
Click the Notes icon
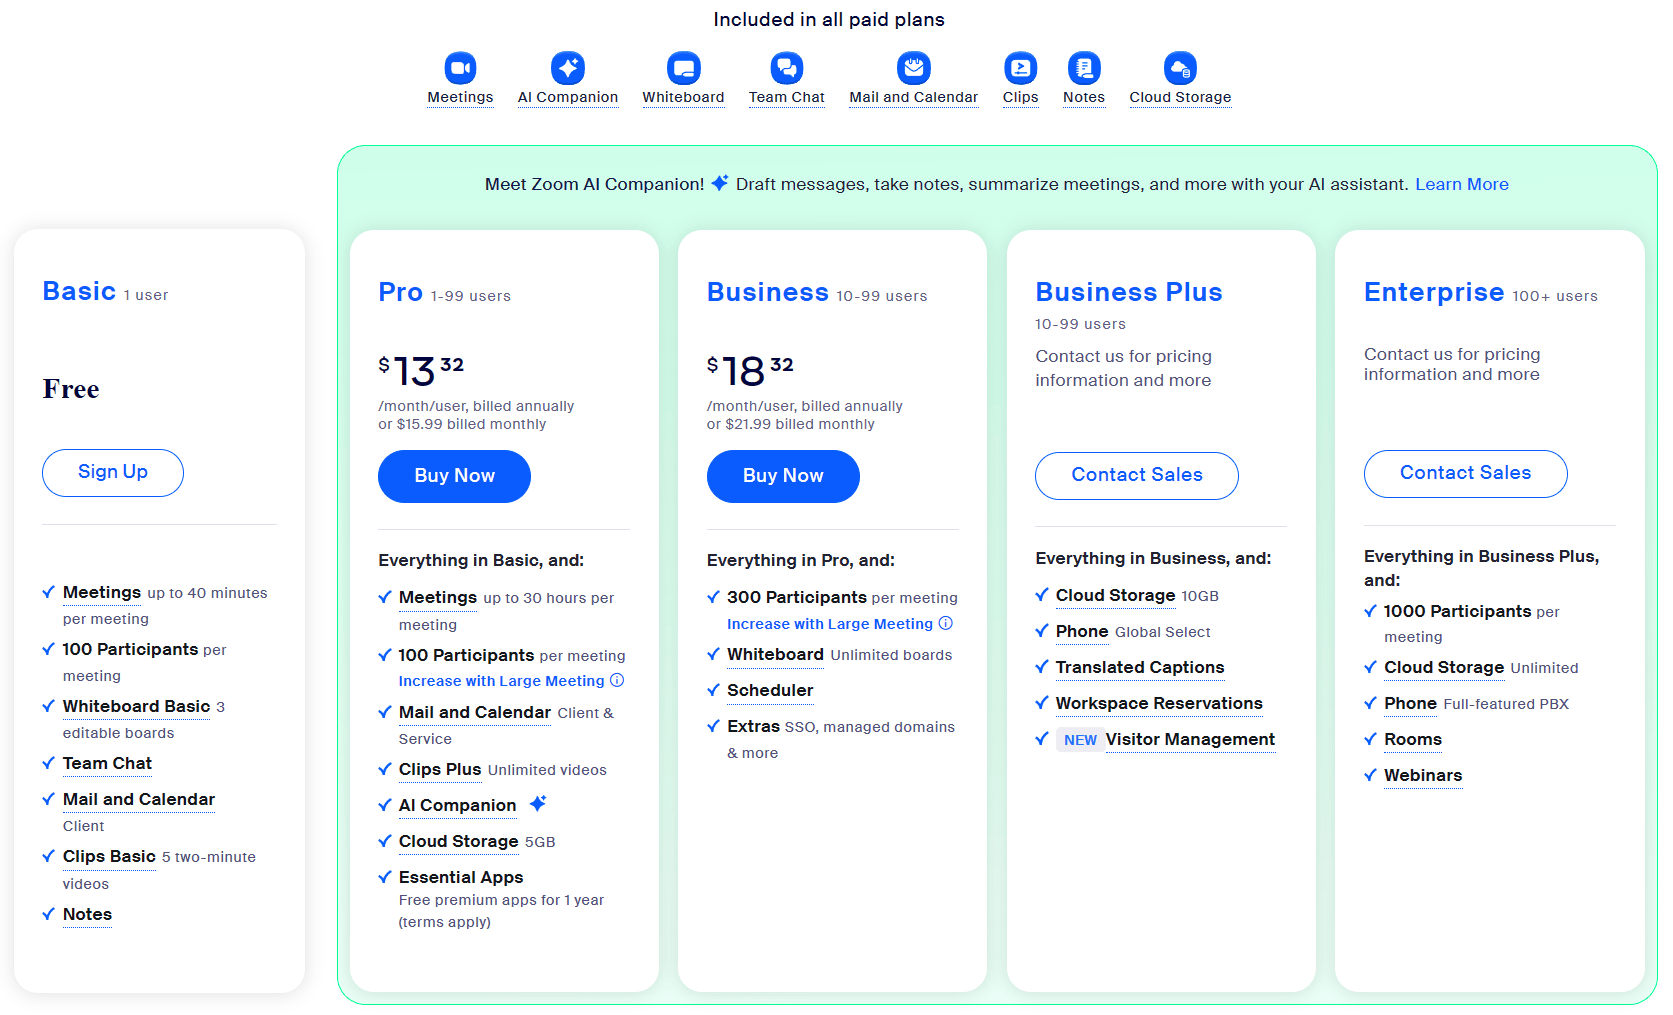[x=1084, y=68]
